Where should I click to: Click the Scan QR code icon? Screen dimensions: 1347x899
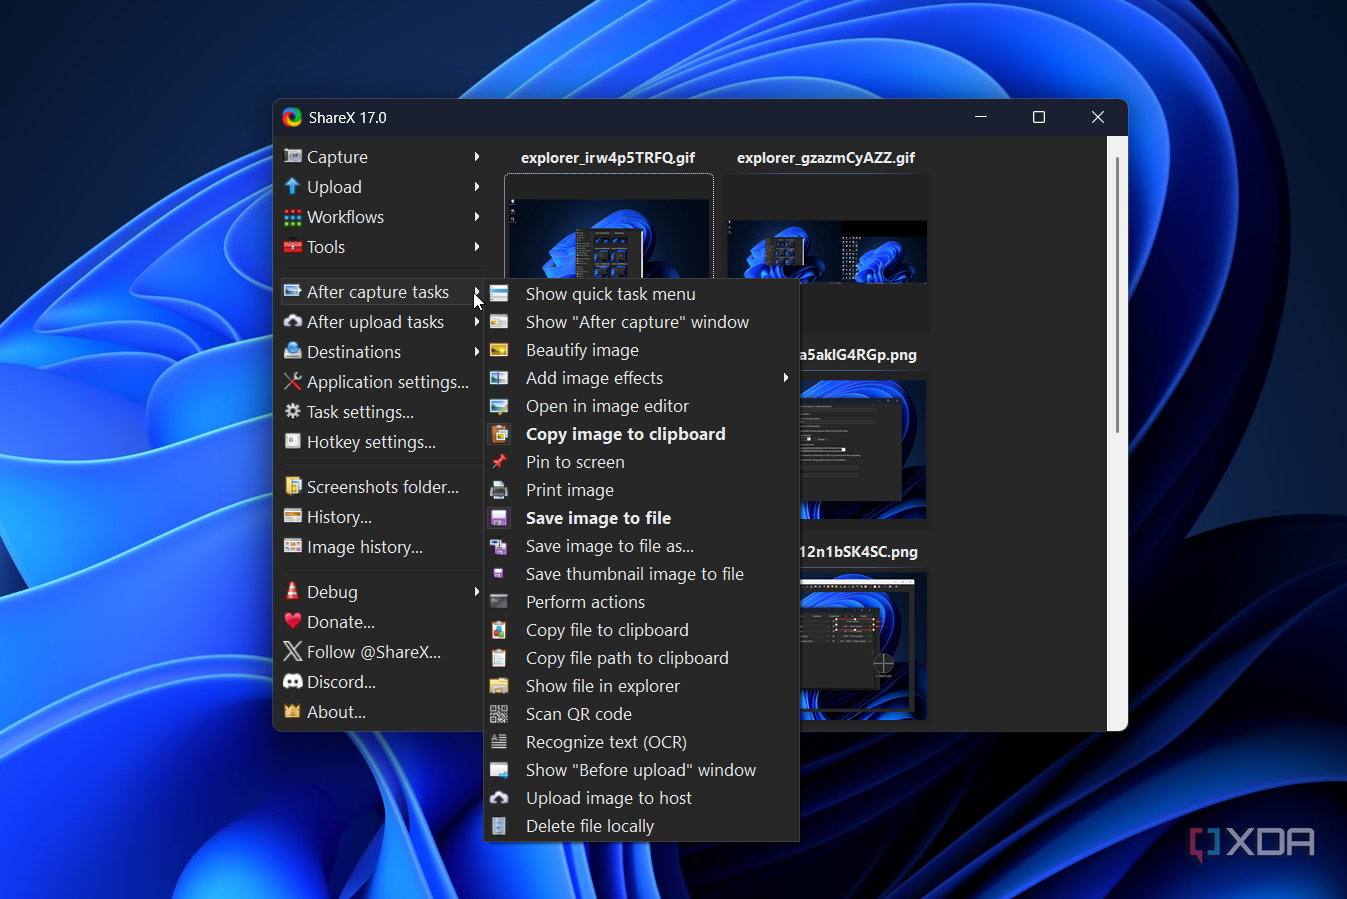[499, 714]
